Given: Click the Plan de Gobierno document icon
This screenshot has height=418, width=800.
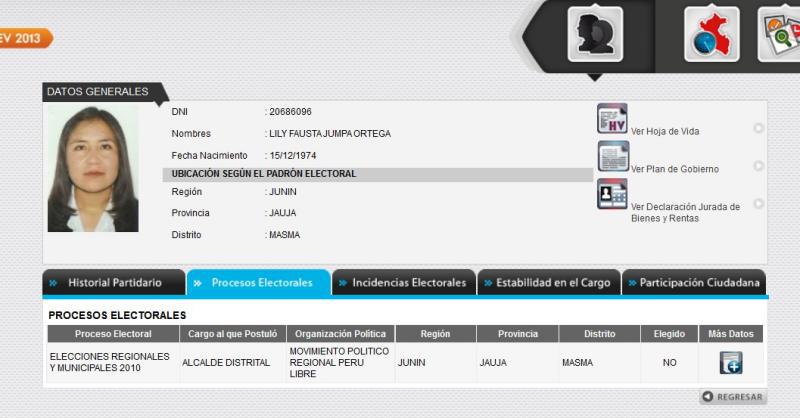Looking at the screenshot, I should pyautogui.click(x=613, y=156).
